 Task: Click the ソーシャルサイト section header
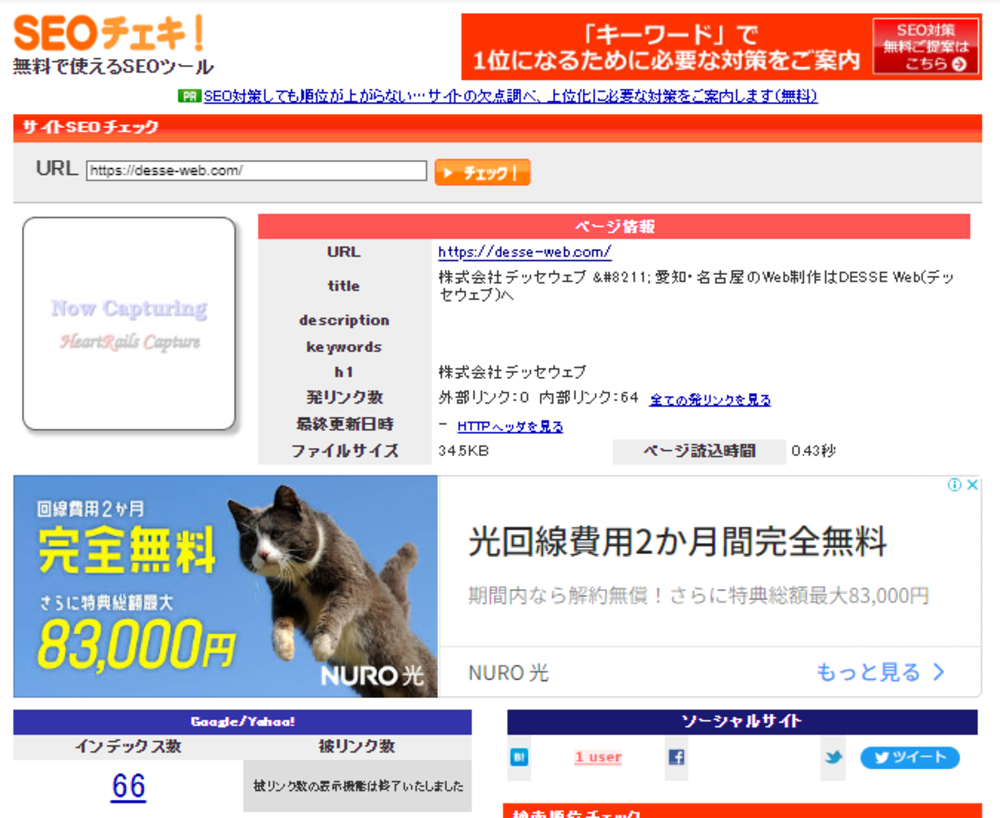tap(742, 722)
